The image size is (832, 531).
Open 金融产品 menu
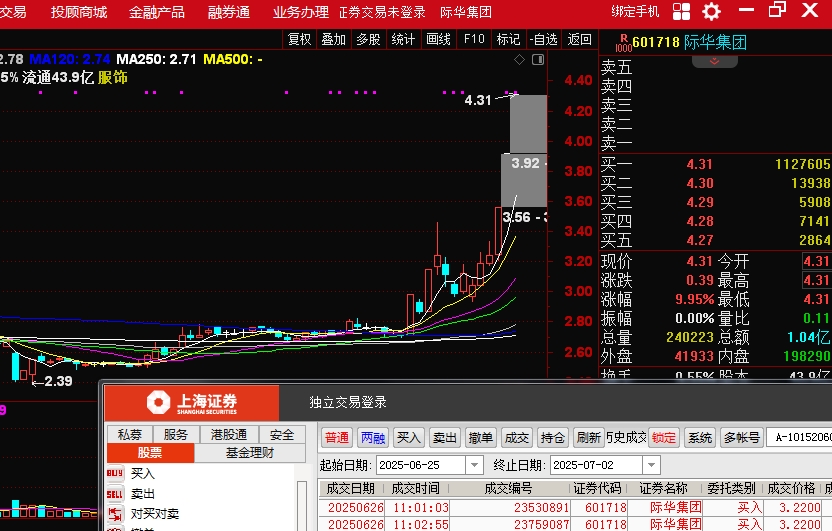157,12
